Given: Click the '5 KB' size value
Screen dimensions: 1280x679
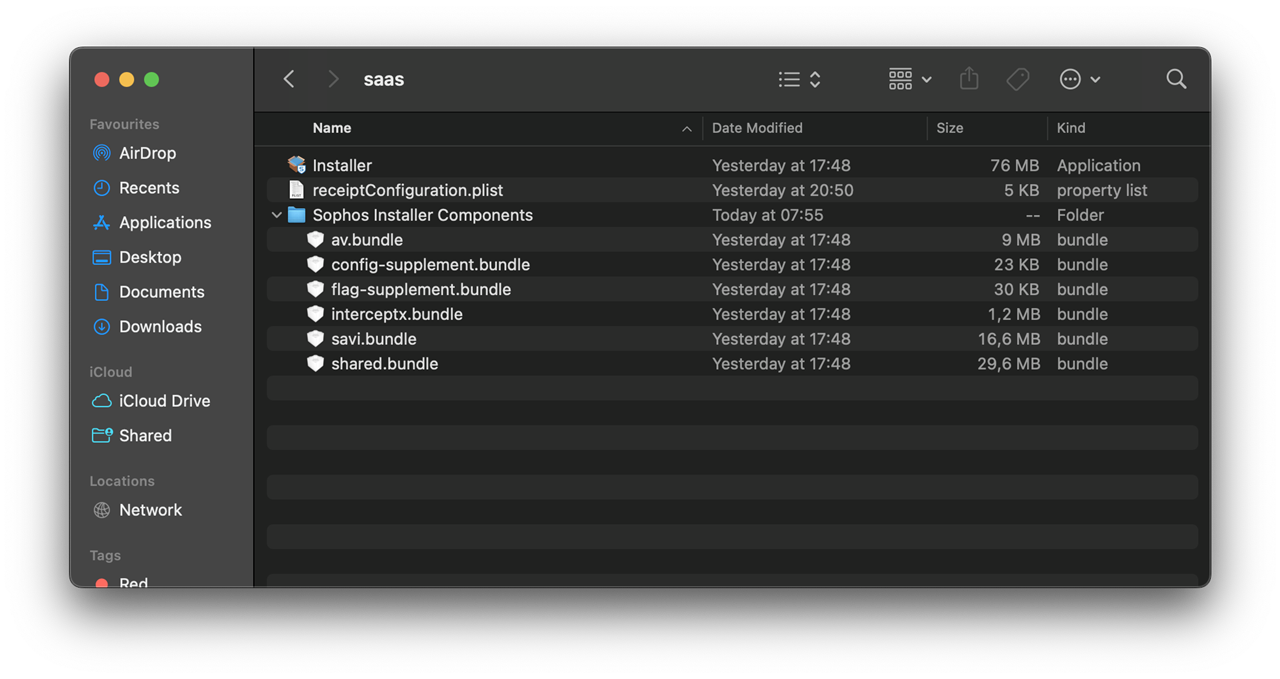Looking at the screenshot, I should (1022, 190).
